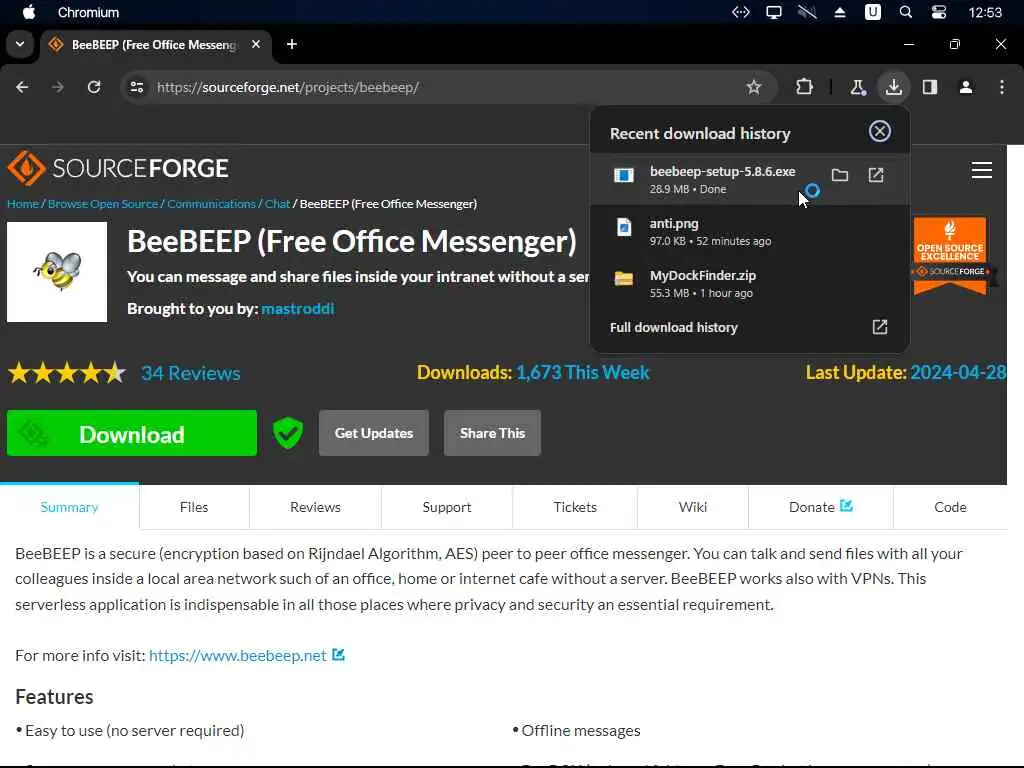This screenshot has width=1024, height=768.
Task: Switch to the Tickets tab
Action: point(575,507)
